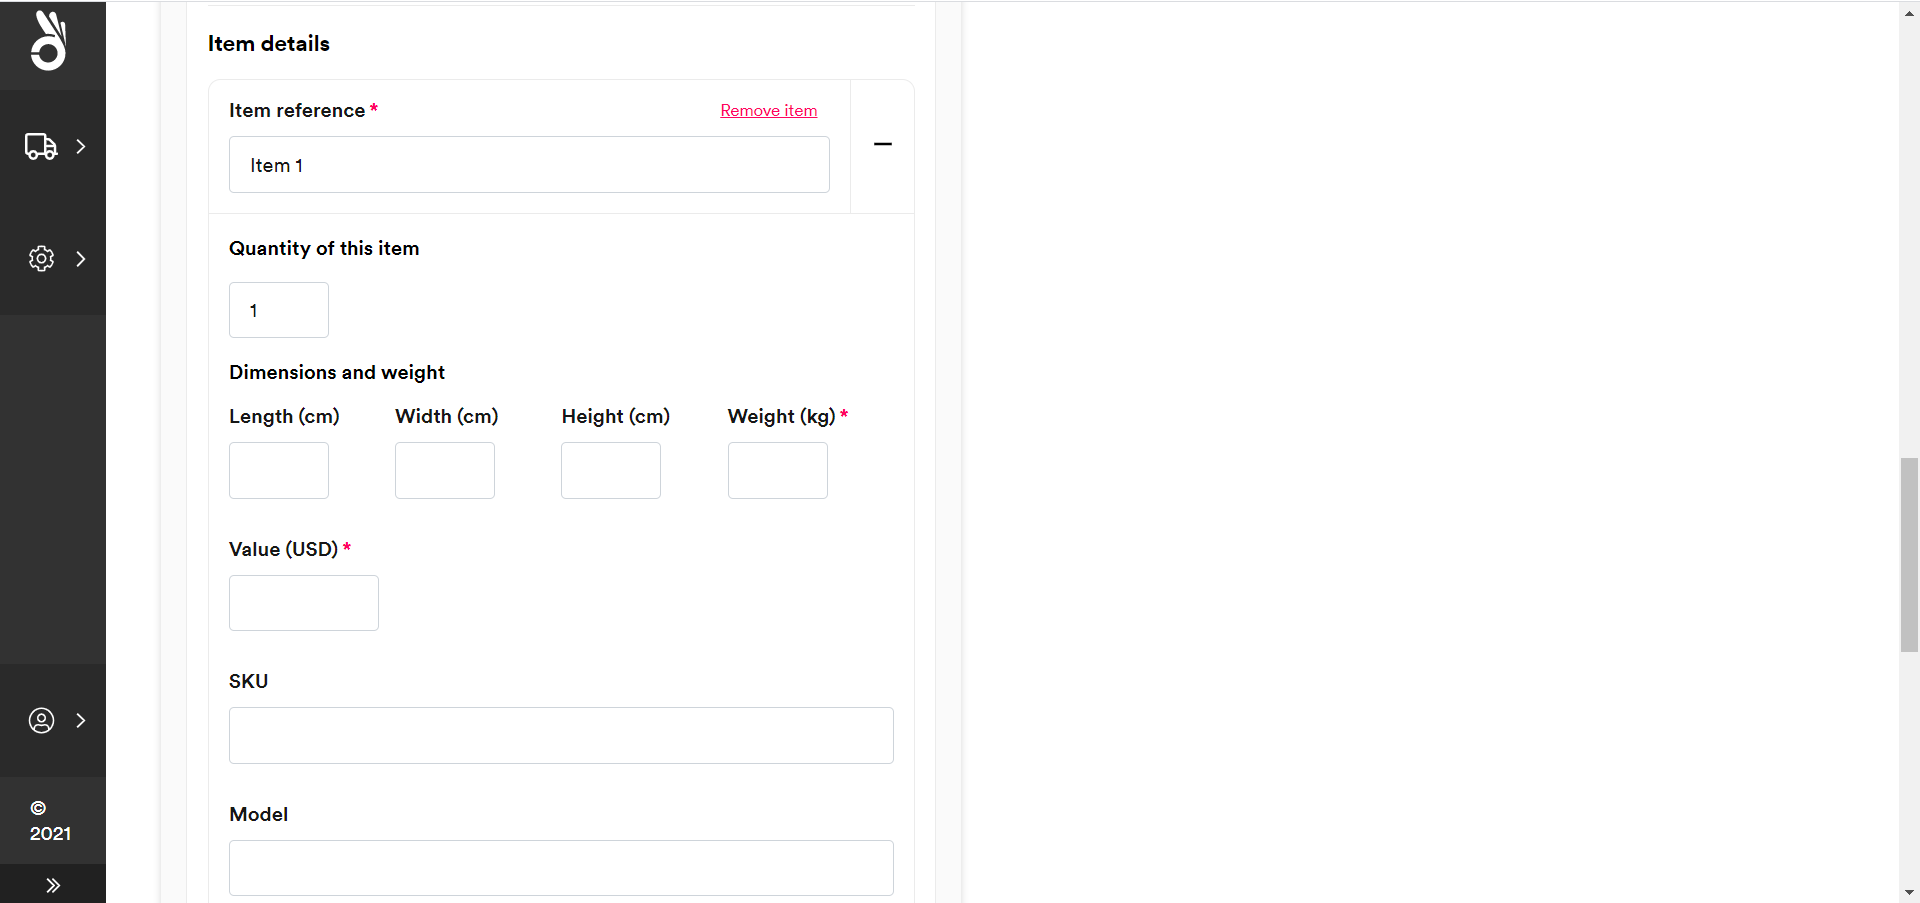Click the page vertical scrollbar thumb
Screen dimensions: 1920x903
click(x=1909, y=555)
